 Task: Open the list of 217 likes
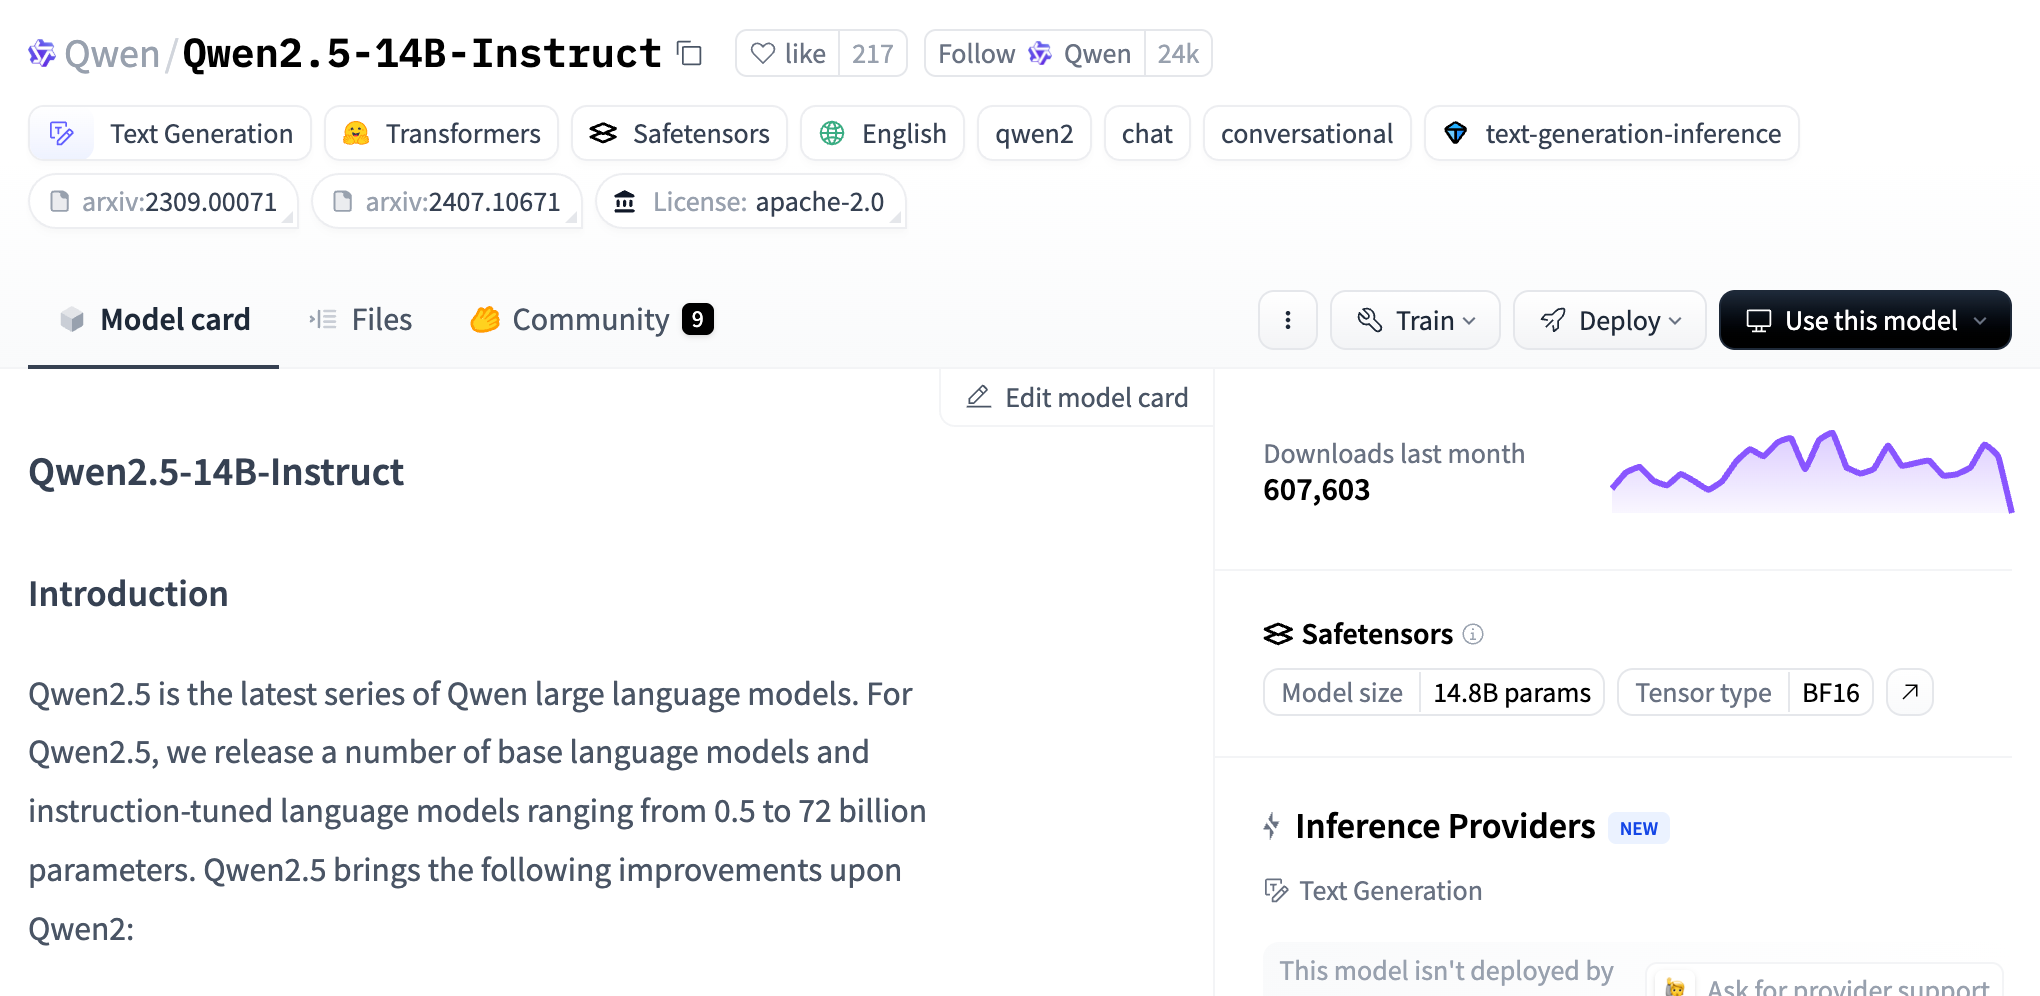[x=872, y=53]
